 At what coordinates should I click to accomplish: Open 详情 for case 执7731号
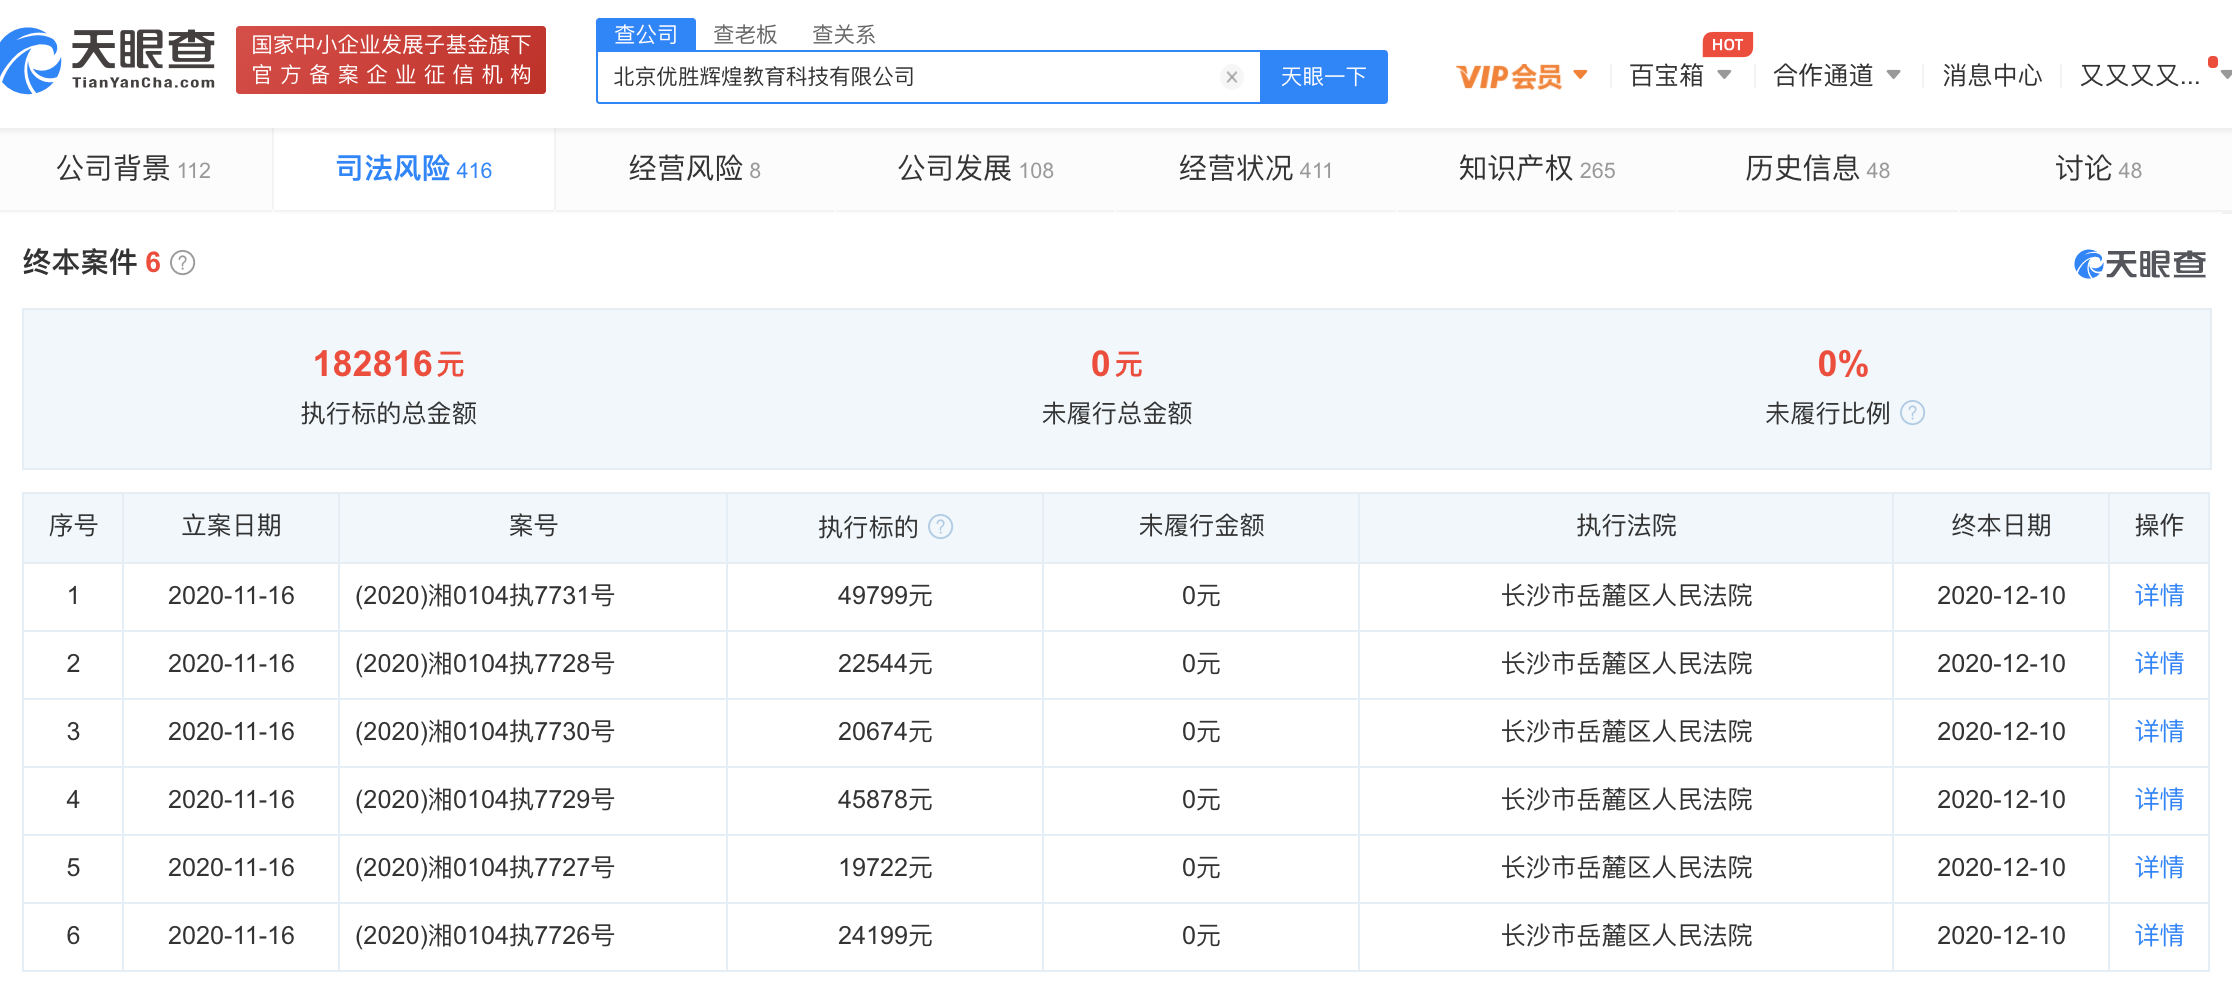tap(2158, 596)
